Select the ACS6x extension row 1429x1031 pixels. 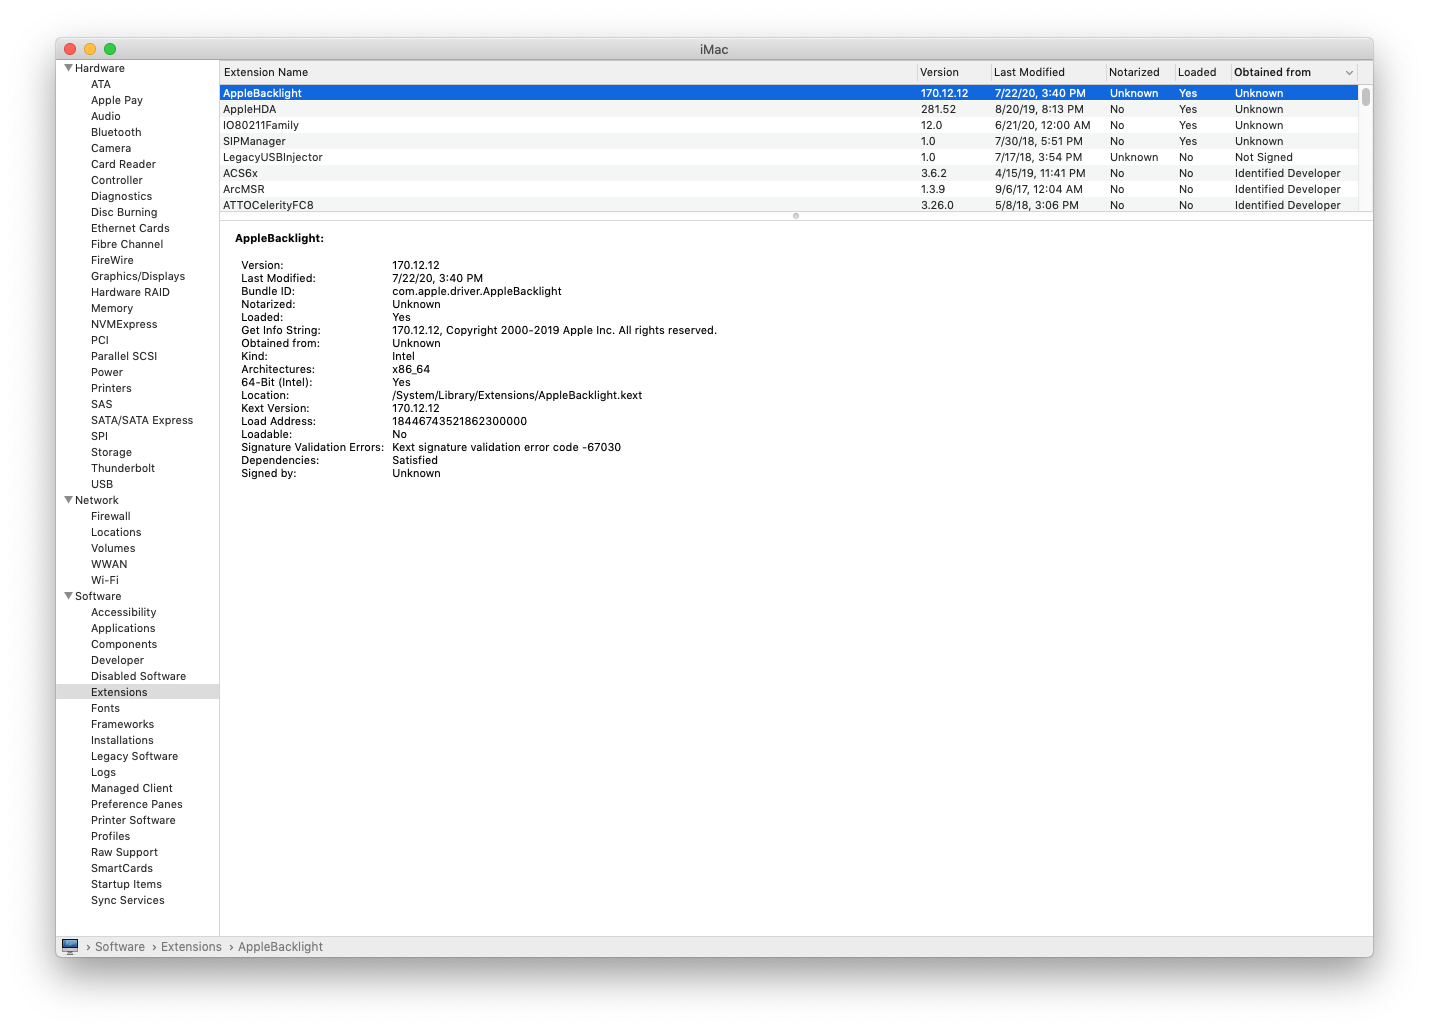coord(789,173)
